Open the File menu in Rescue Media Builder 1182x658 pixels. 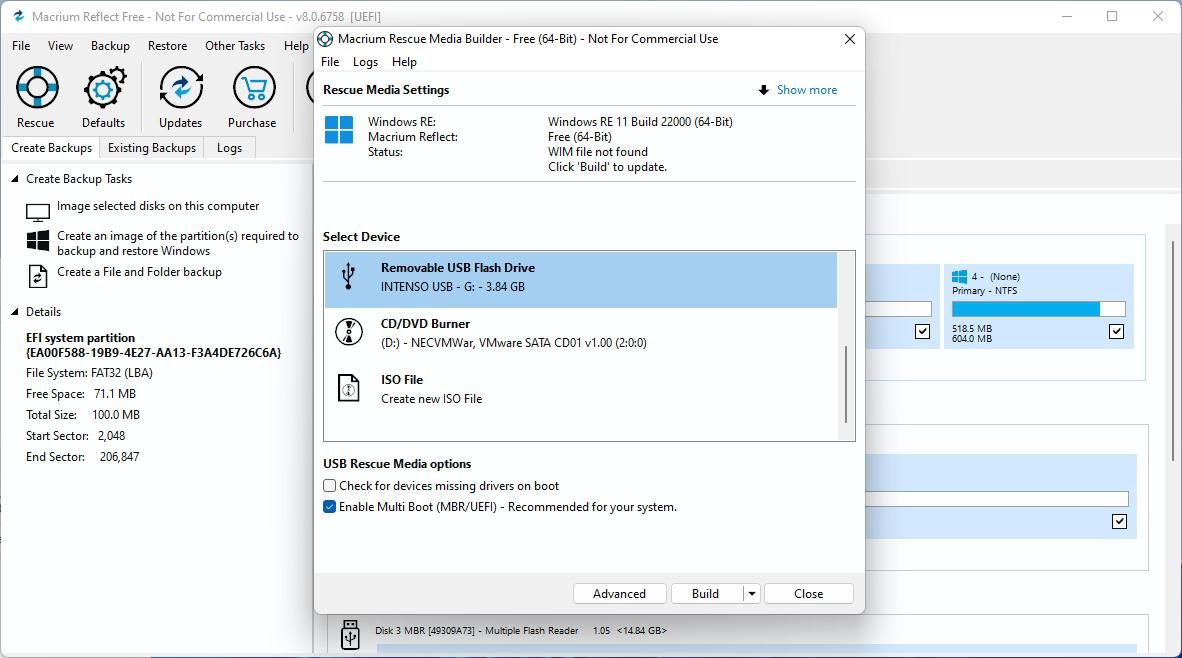[330, 62]
